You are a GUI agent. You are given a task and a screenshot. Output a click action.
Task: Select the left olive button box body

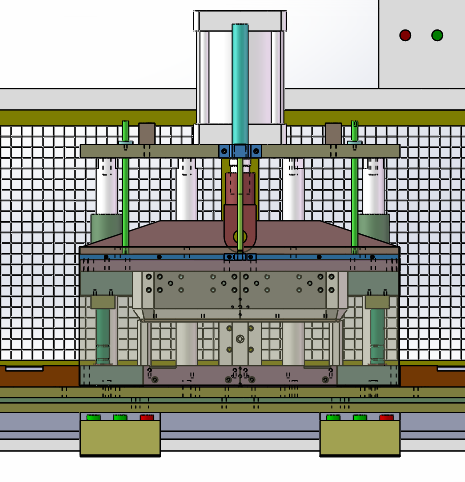120,437
